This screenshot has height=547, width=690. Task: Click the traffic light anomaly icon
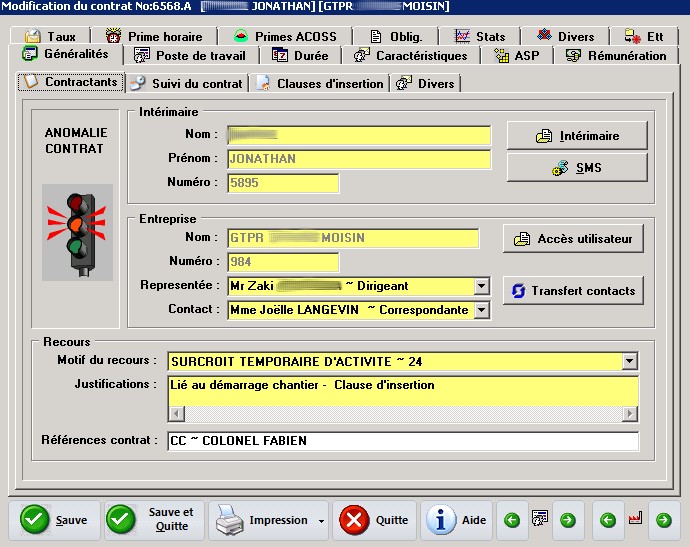[77, 231]
